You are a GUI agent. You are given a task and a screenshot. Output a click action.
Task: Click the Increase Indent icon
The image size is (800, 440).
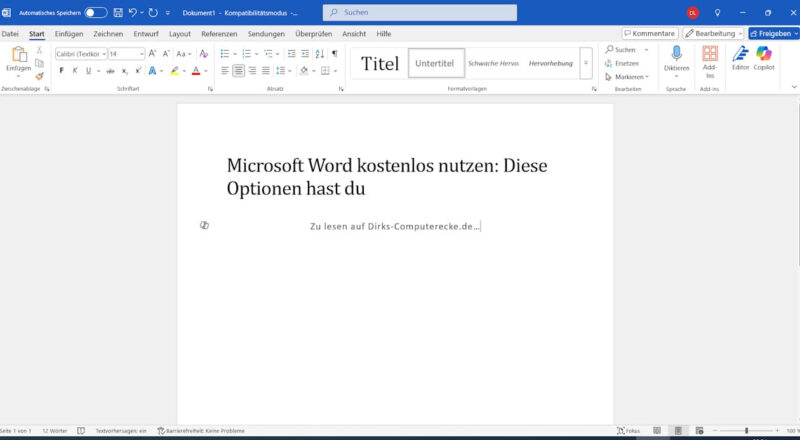point(305,54)
